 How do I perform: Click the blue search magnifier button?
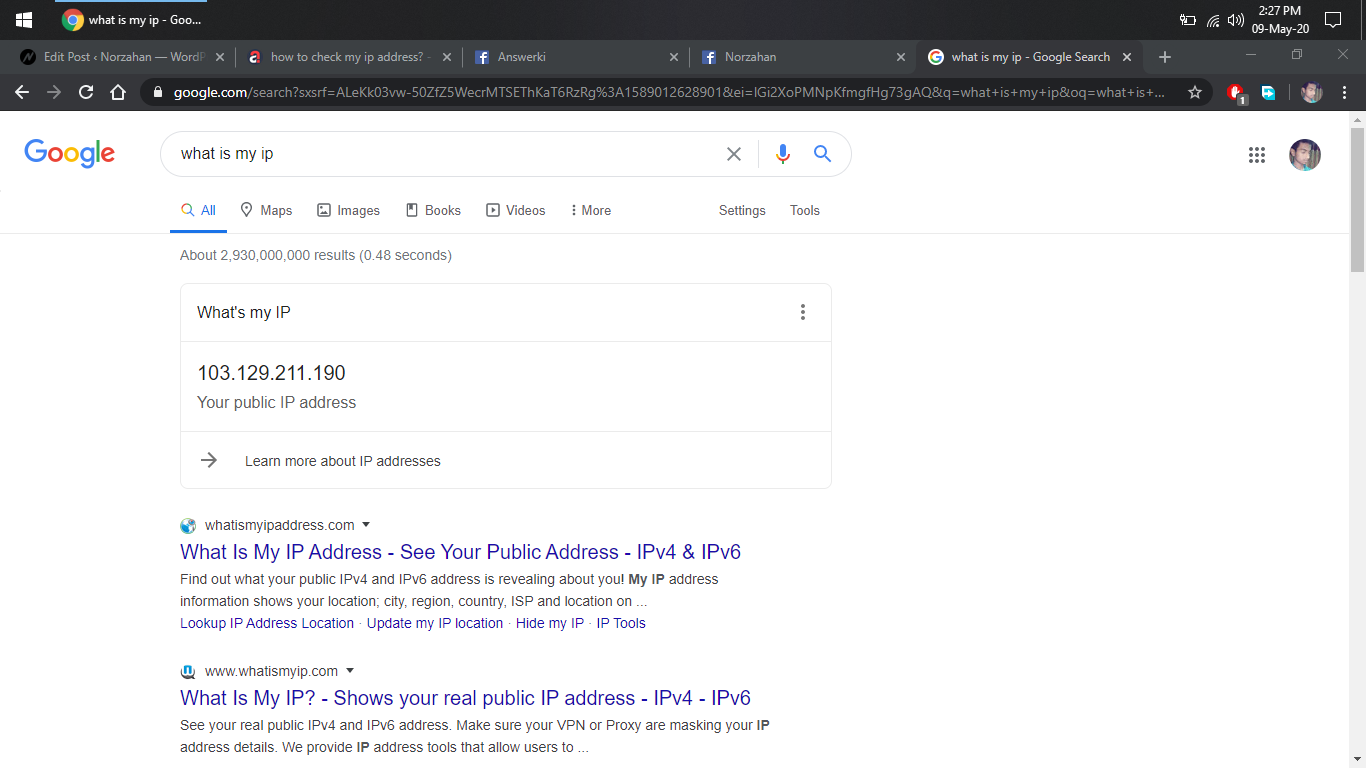822,154
